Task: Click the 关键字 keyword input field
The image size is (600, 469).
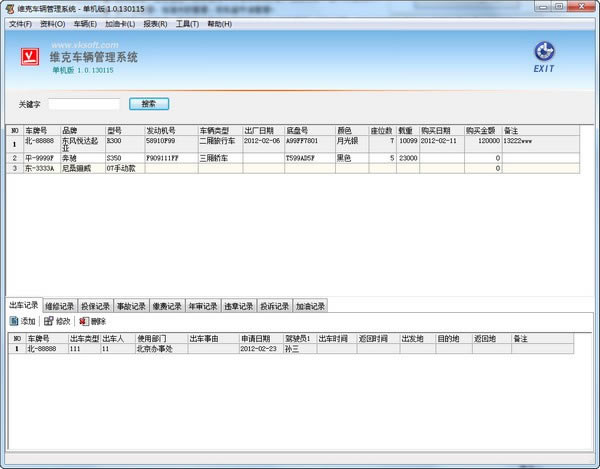Action: [x=84, y=103]
